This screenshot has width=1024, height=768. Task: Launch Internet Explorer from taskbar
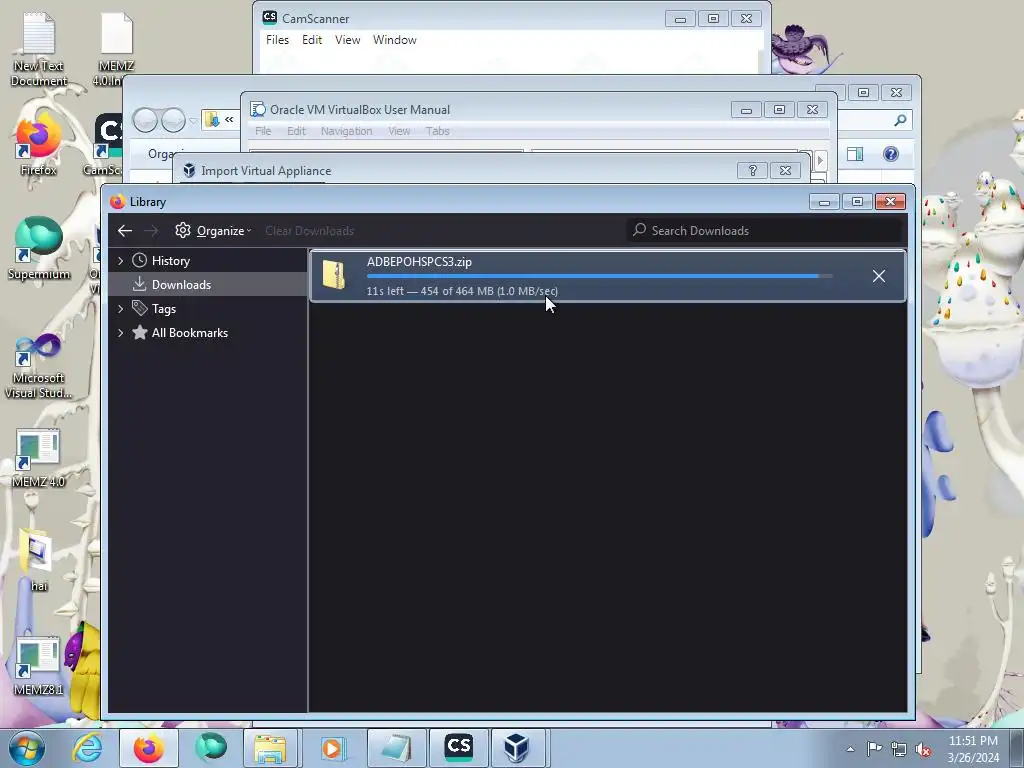point(88,748)
